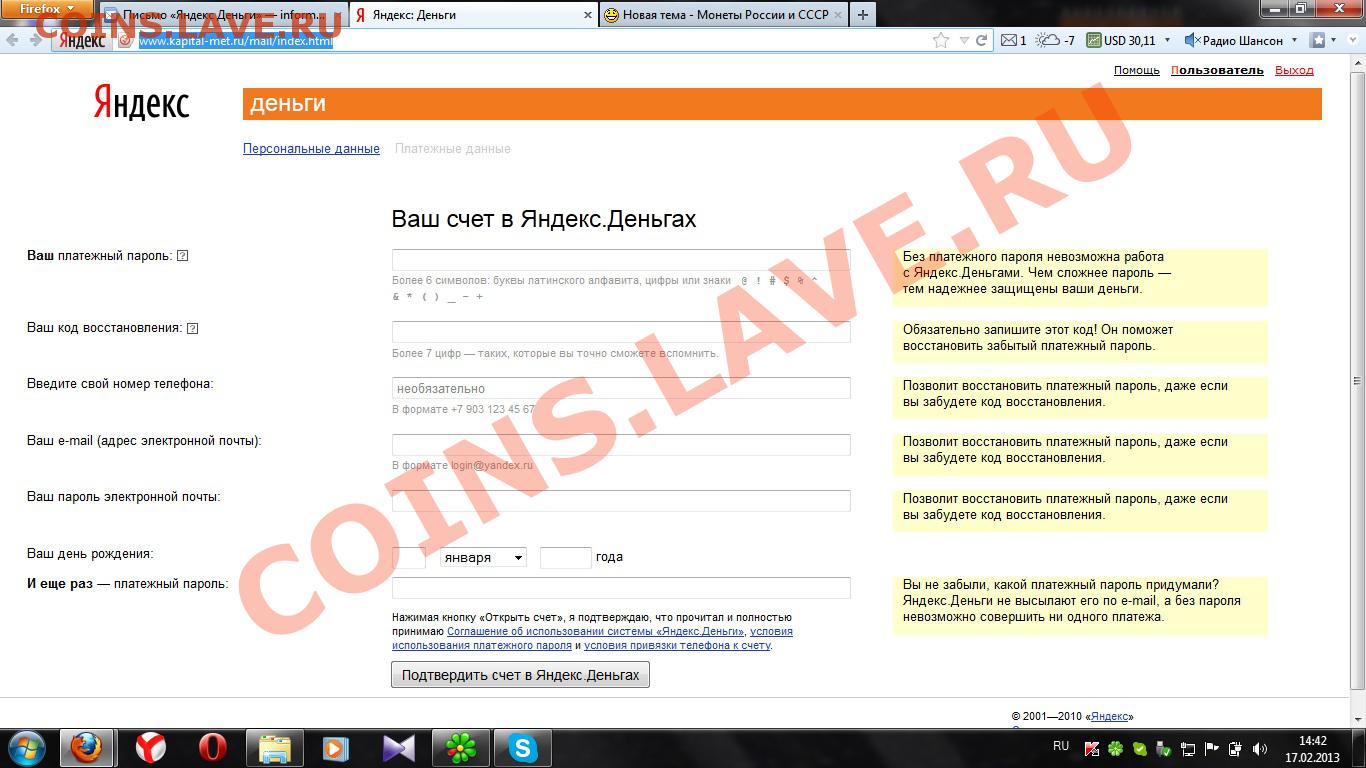Open the mail counter icon in the toolbar
The height and width of the screenshot is (768, 1366).
(x=1014, y=41)
